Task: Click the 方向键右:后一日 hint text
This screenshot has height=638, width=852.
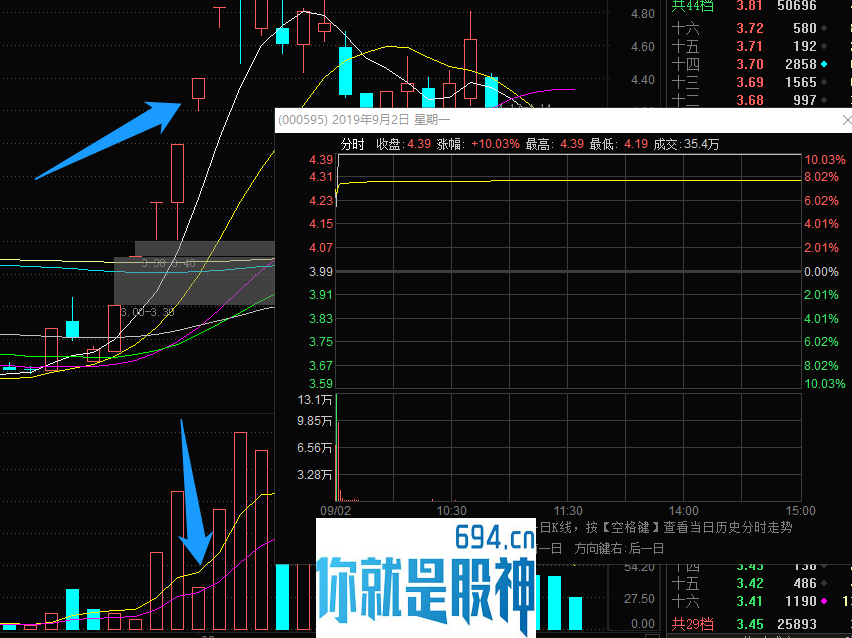Action: [x=619, y=548]
